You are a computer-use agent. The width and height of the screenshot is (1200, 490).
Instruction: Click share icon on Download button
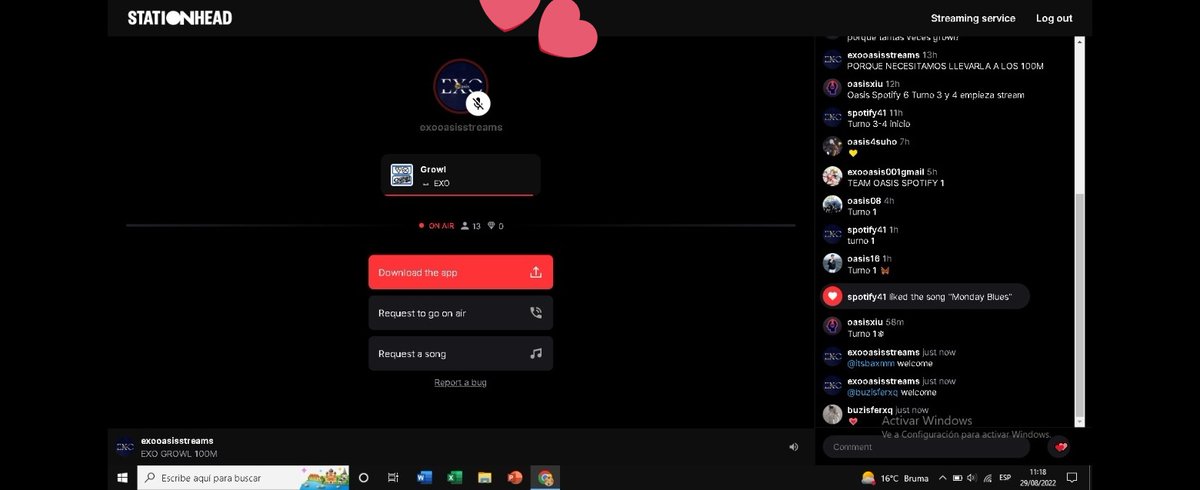click(536, 272)
